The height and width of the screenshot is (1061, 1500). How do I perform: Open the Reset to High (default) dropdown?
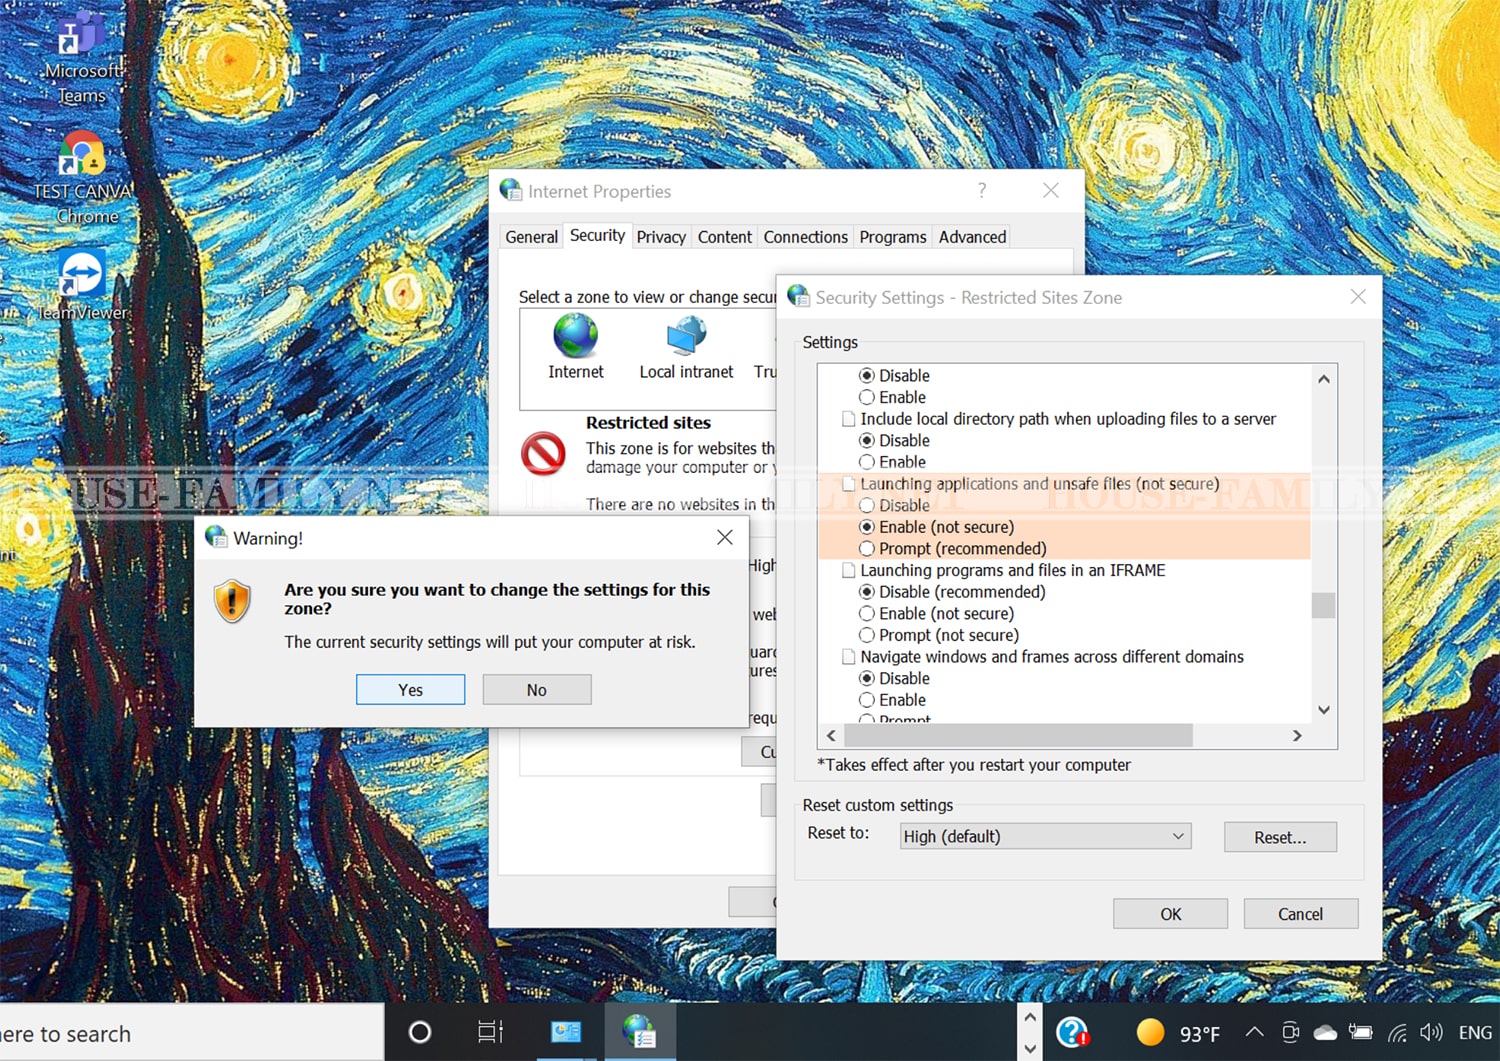[1045, 836]
